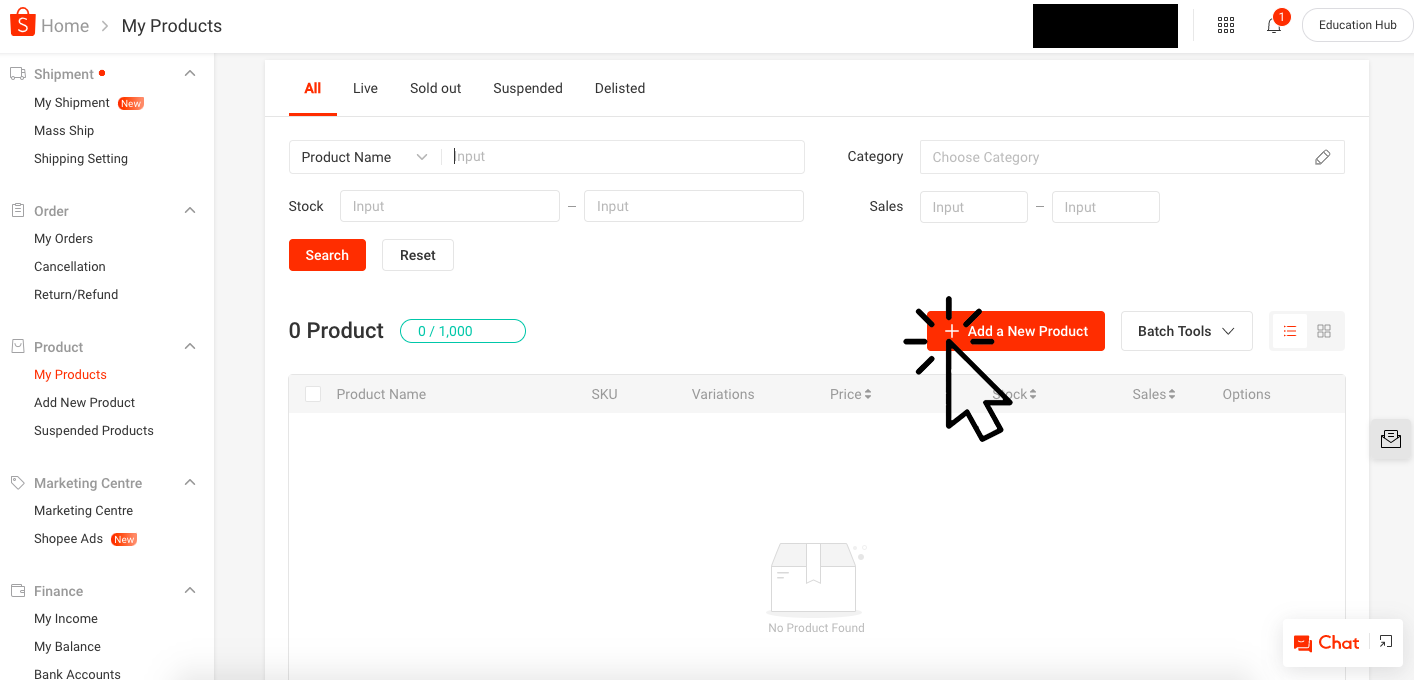This screenshot has width=1414, height=680.
Task: Open the Product Name filter dropdown
Action: [x=364, y=157]
